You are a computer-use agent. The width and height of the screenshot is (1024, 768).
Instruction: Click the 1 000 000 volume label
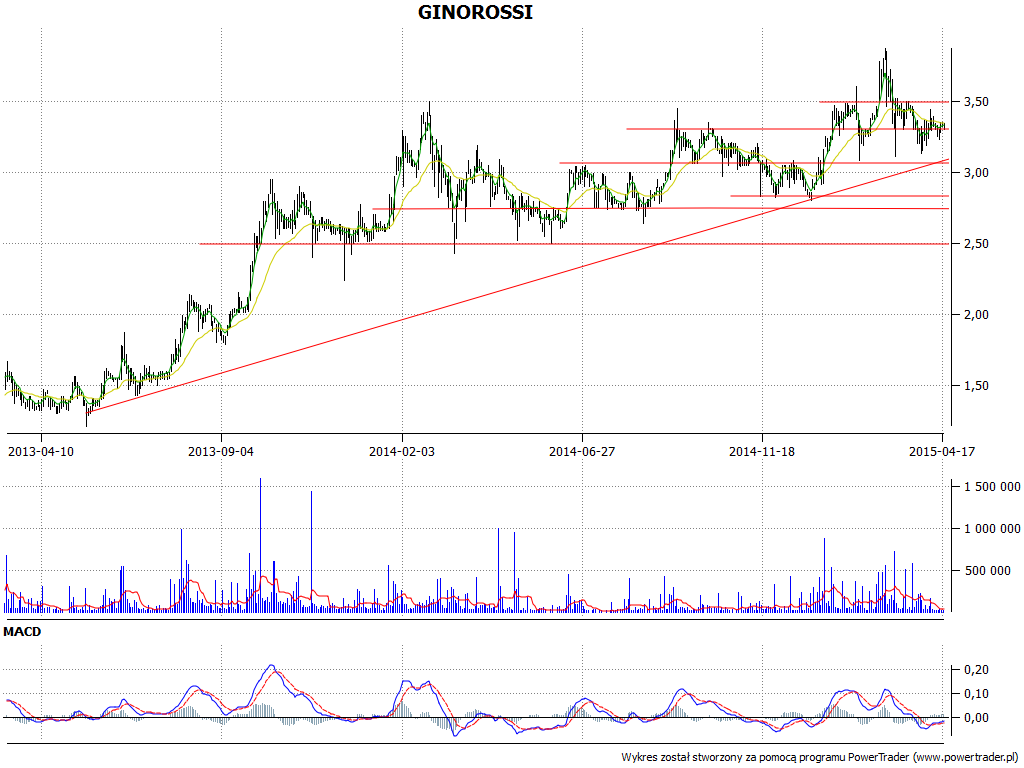coord(993,528)
